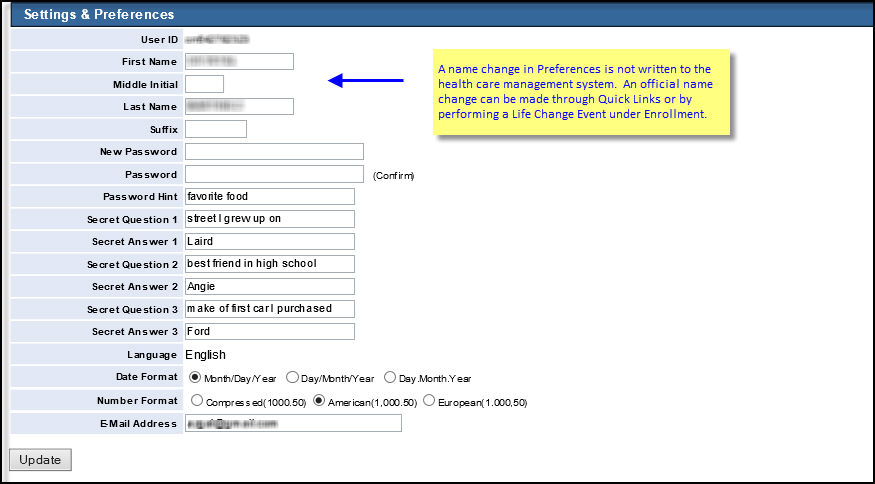Viewport: 875px width, 484px height.
Task: Focus the New Password field
Action: (x=274, y=151)
